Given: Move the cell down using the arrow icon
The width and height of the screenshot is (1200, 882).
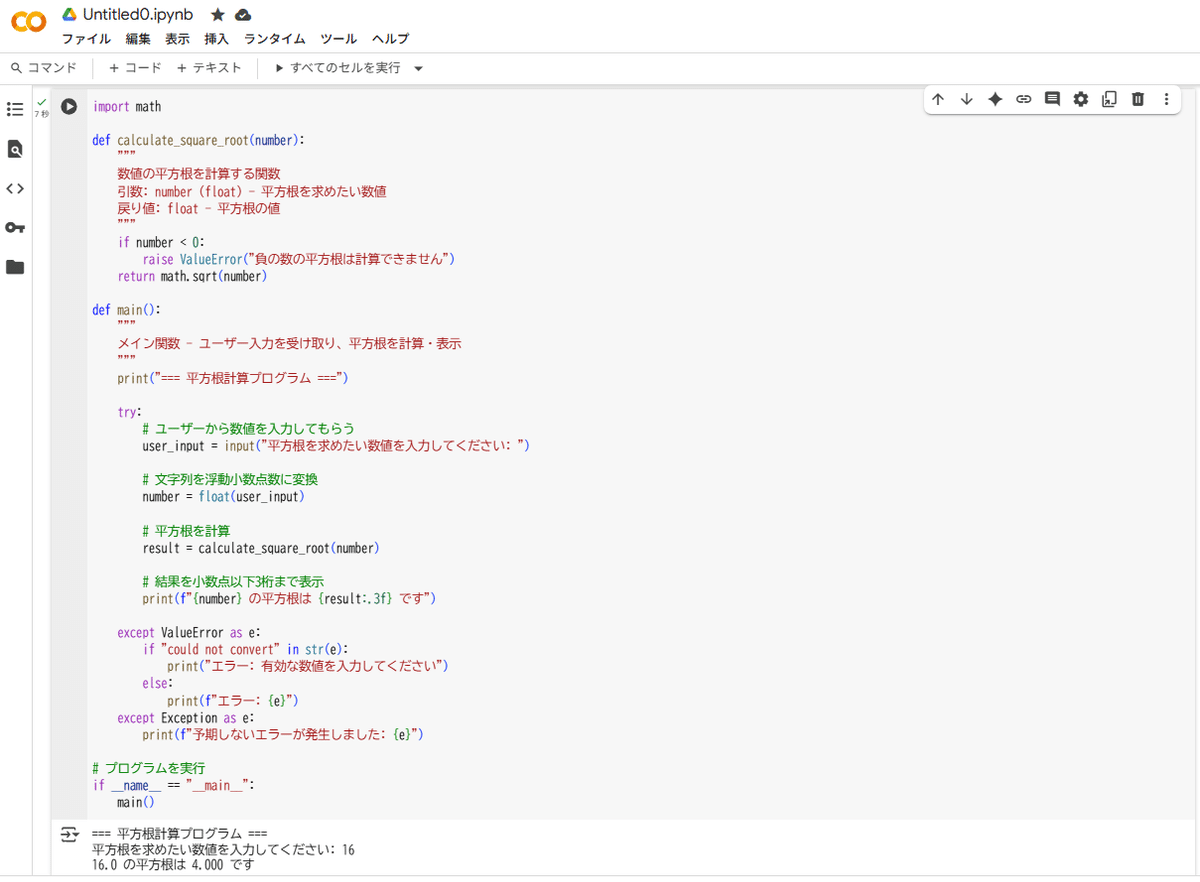Looking at the screenshot, I should click(966, 100).
